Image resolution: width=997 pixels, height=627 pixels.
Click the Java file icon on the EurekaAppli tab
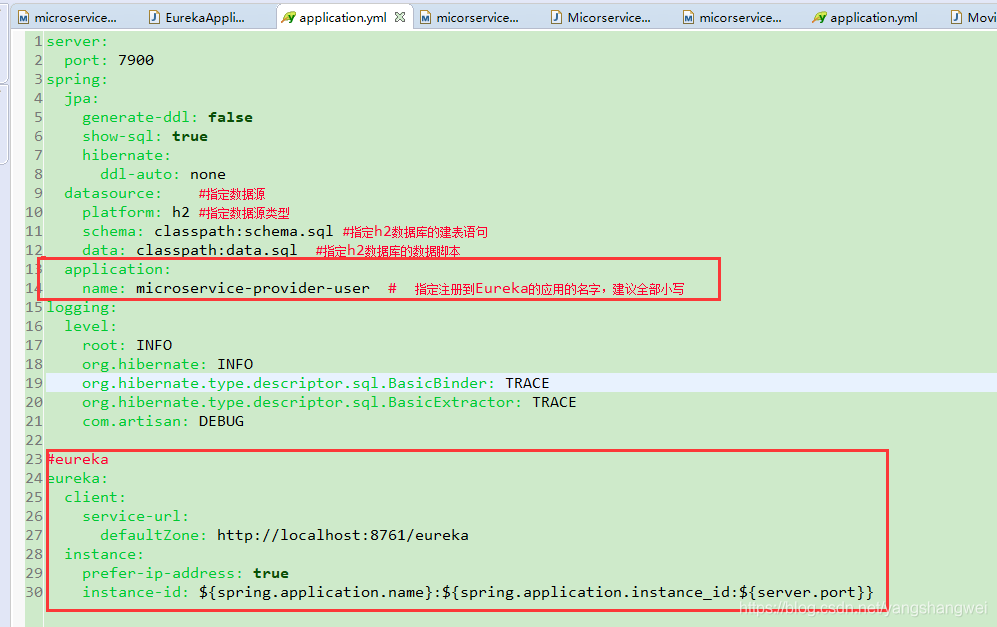click(153, 17)
